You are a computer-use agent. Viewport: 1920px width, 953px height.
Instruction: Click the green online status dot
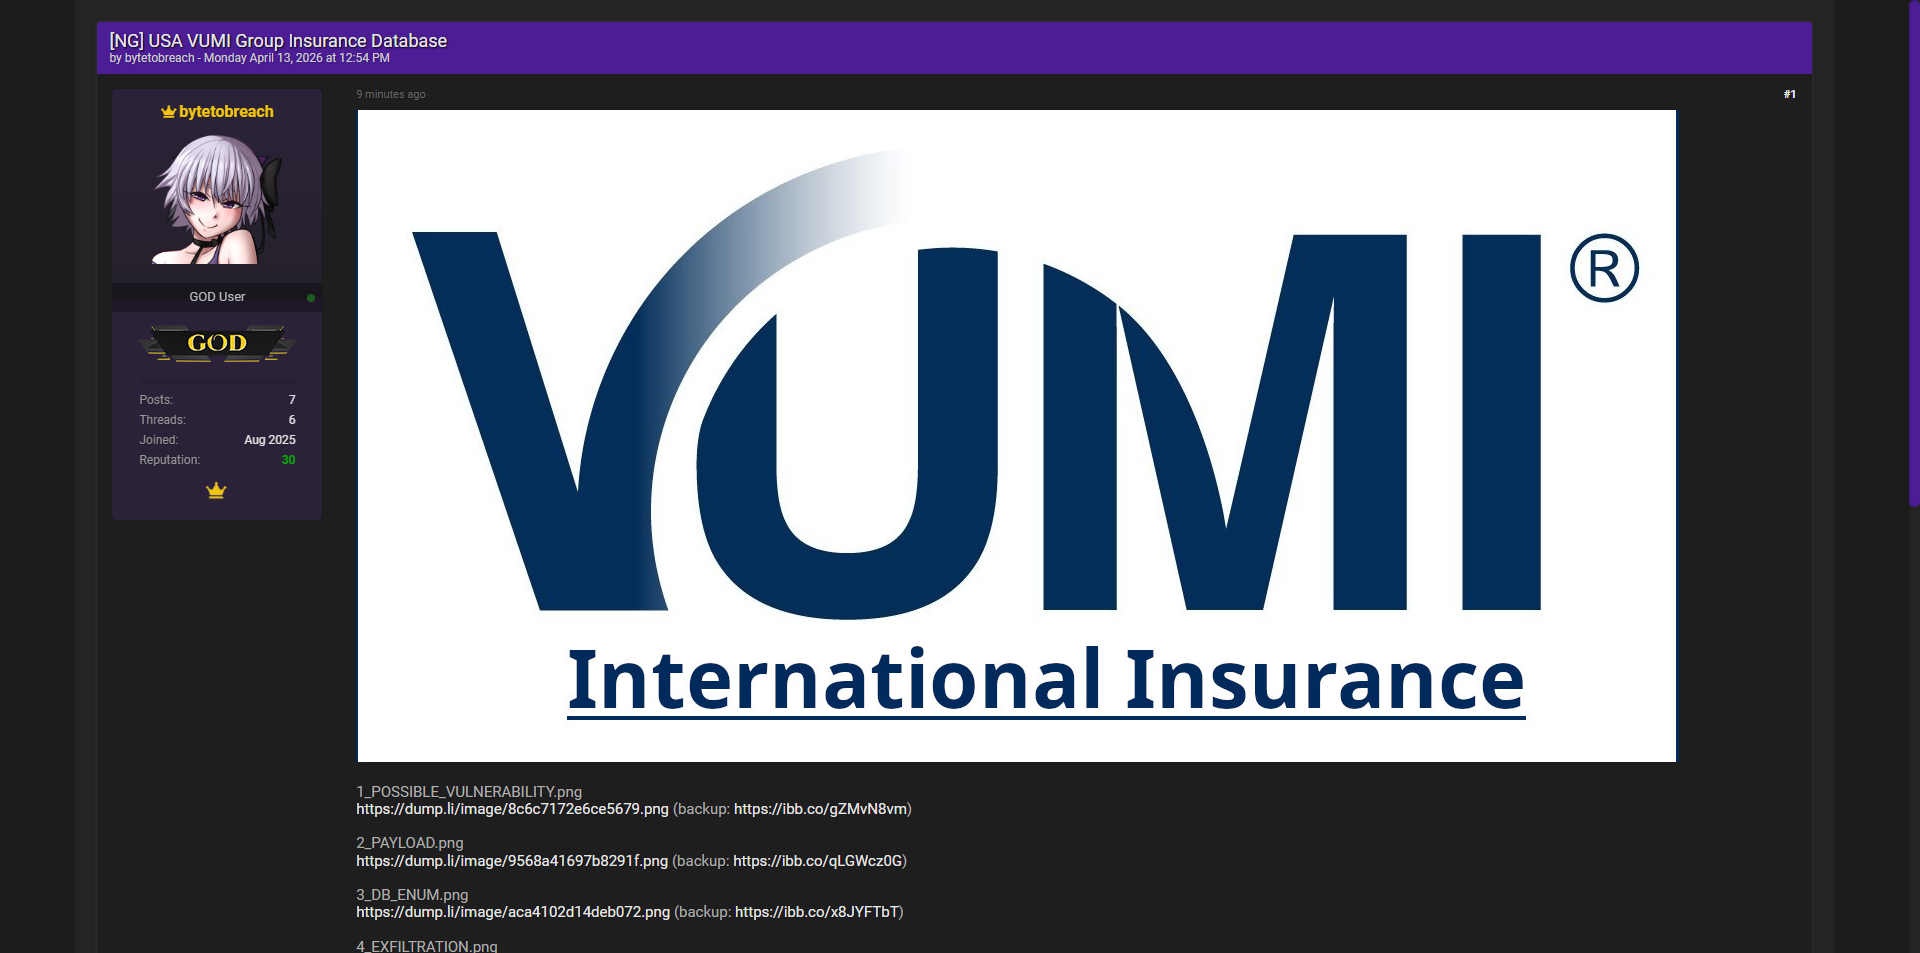(x=311, y=298)
